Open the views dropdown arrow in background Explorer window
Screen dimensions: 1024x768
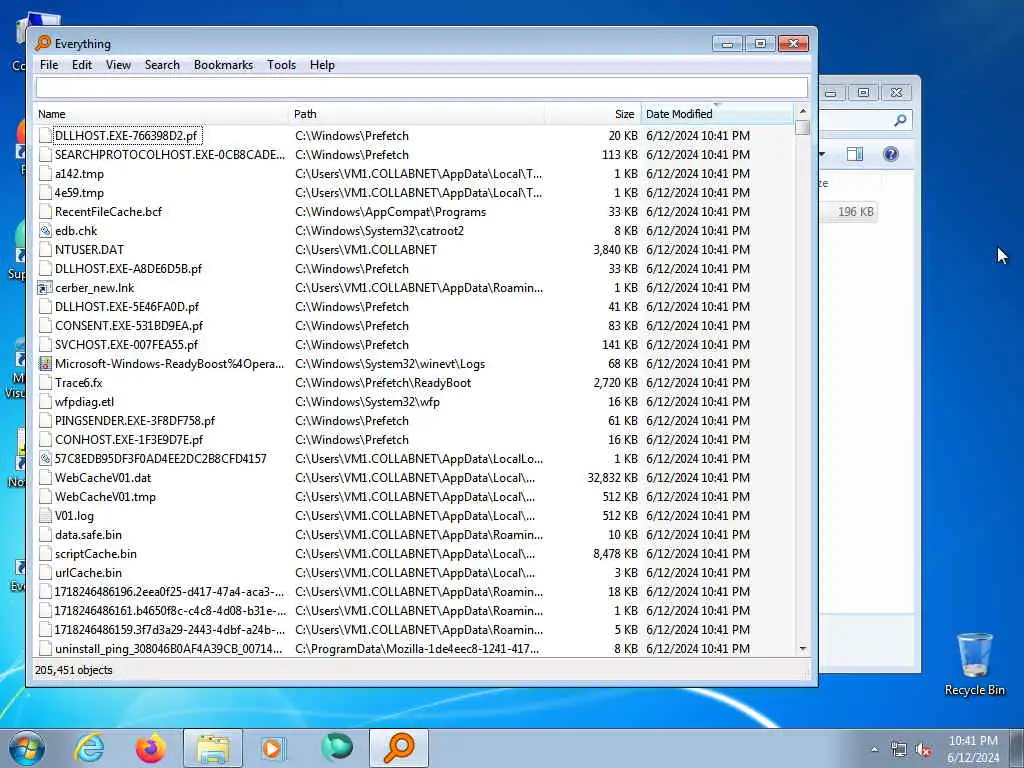(x=822, y=154)
